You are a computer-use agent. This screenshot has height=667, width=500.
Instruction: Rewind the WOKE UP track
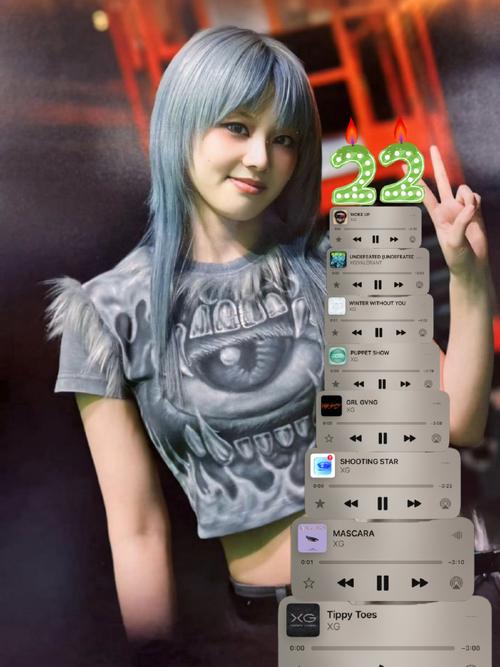pyautogui.click(x=357, y=239)
